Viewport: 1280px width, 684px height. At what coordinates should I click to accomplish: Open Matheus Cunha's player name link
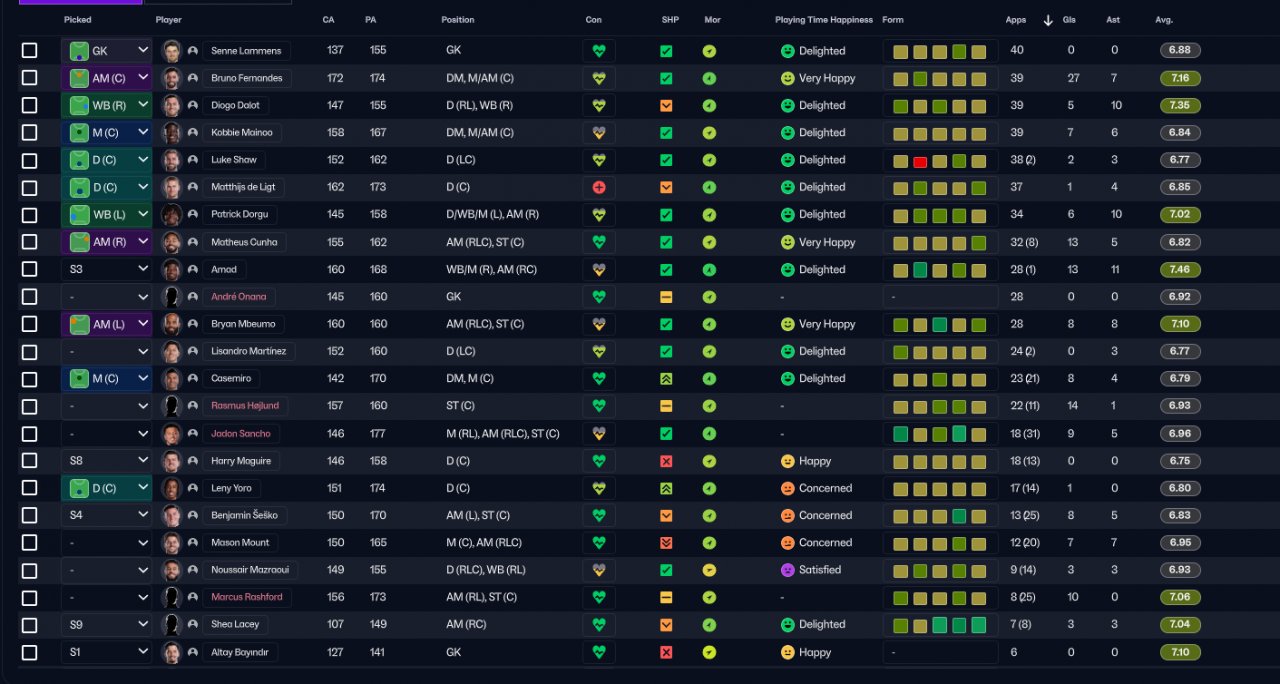point(246,242)
